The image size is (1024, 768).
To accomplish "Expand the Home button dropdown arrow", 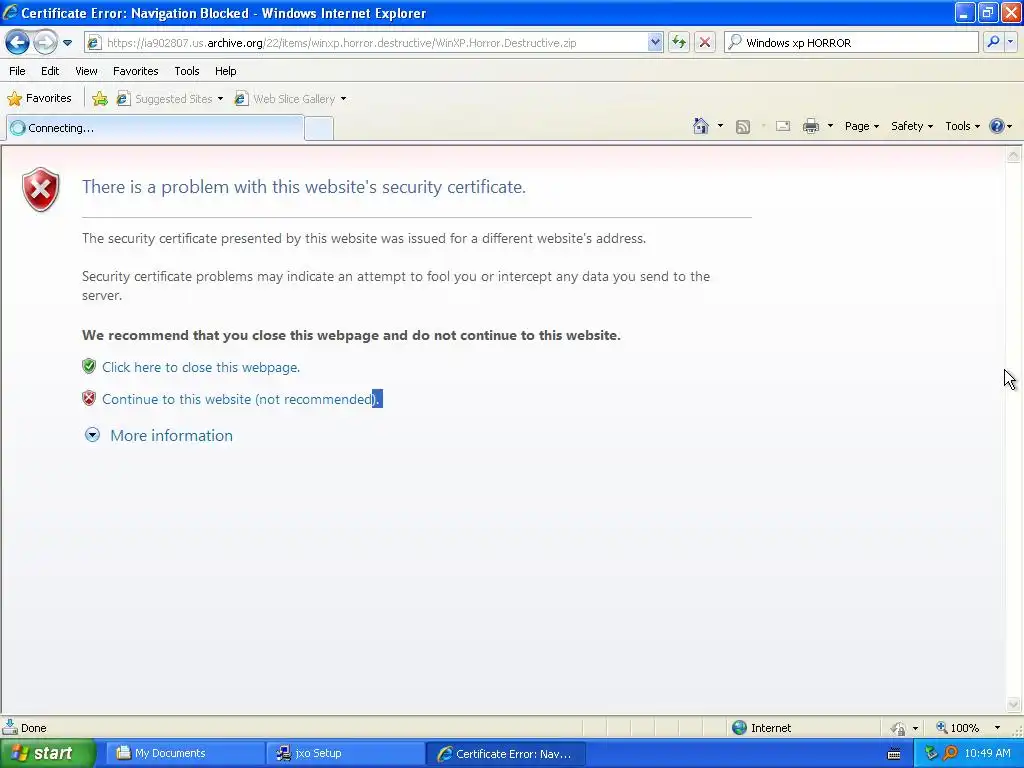I will tap(720, 126).
